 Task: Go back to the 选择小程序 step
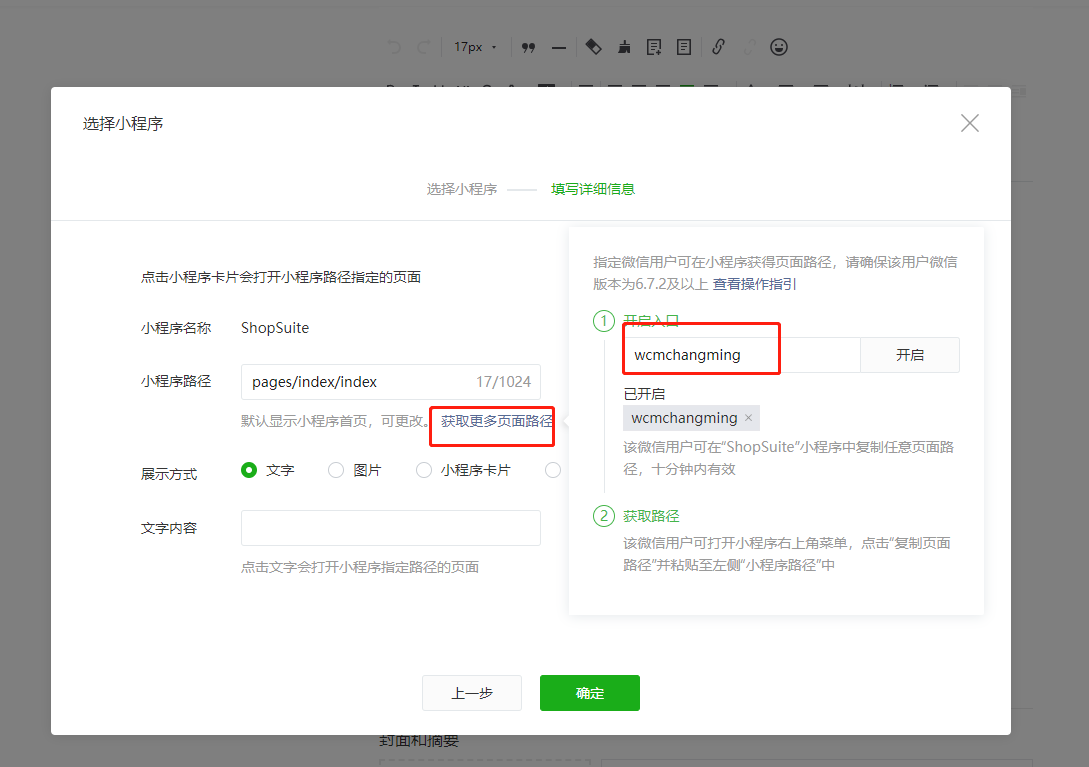462,189
